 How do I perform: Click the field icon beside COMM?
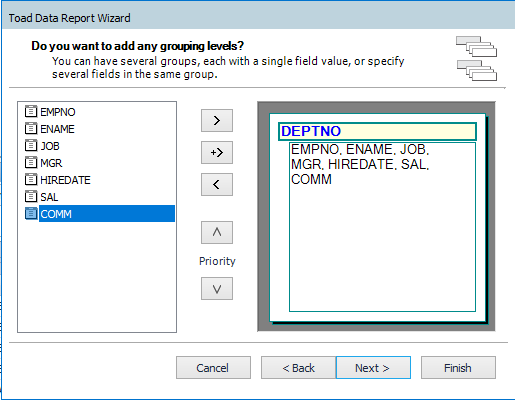tap(31, 213)
